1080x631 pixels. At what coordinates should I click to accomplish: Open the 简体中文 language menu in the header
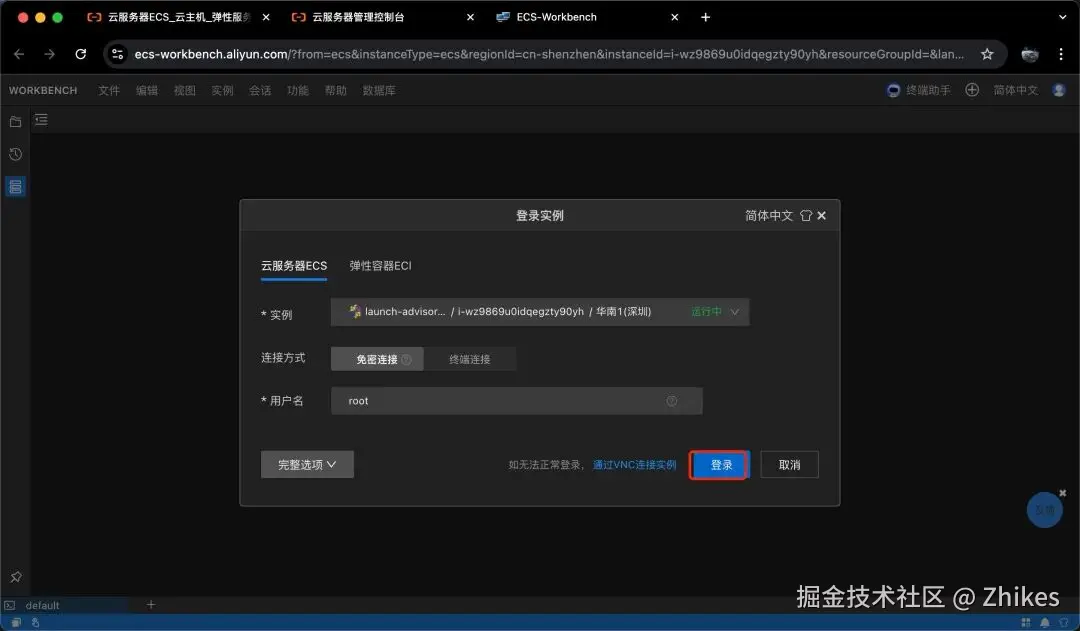point(1015,90)
